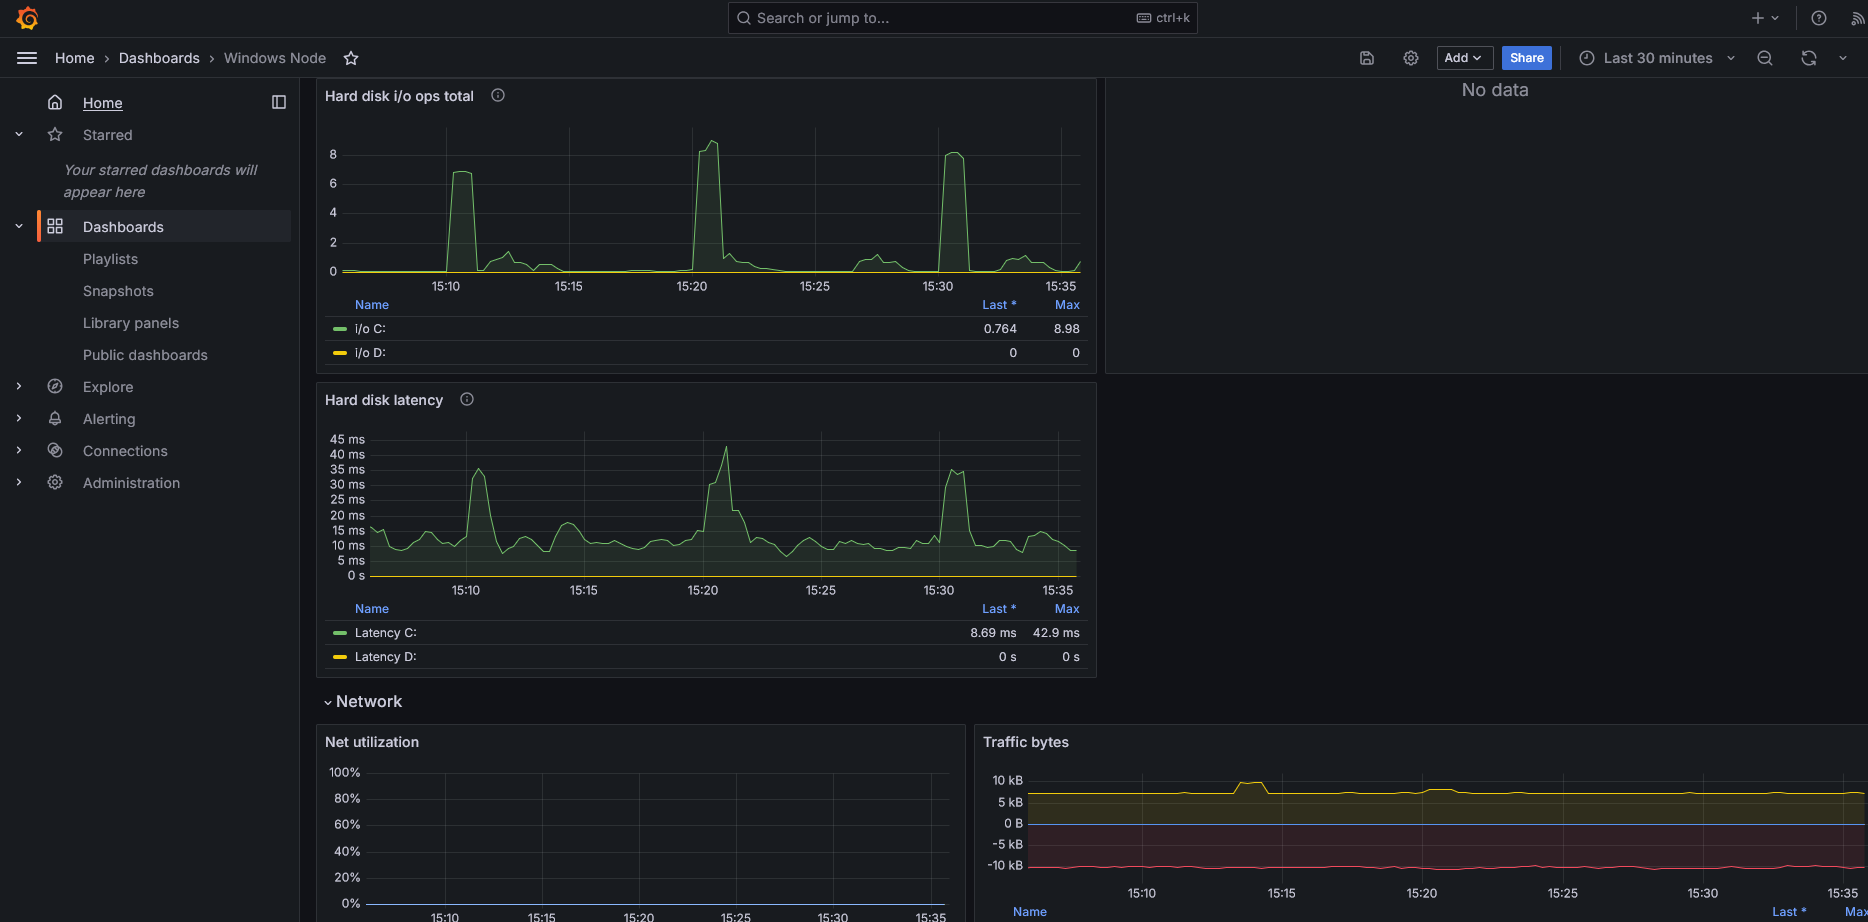Open the news feed RSS icon
The height and width of the screenshot is (922, 1868).
tap(1858, 18)
